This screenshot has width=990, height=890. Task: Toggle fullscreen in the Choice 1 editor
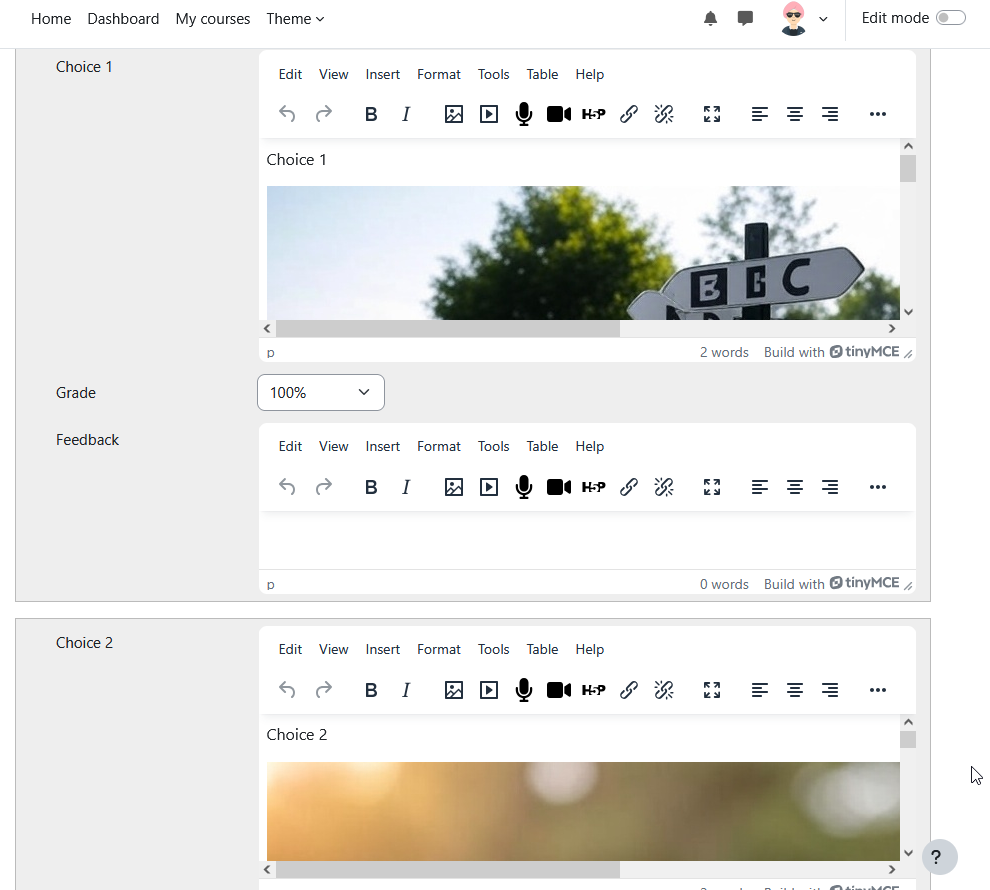pyautogui.click(x=712, y=114)
